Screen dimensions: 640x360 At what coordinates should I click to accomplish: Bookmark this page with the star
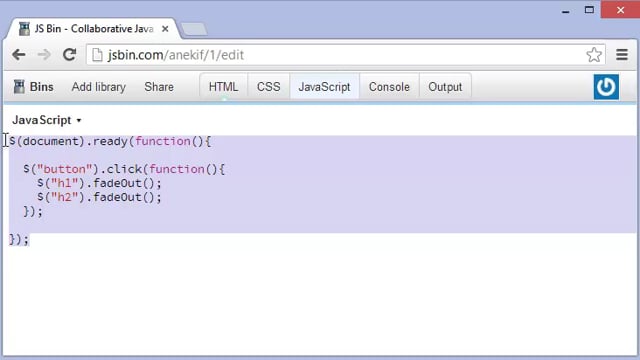coord(594,55)
